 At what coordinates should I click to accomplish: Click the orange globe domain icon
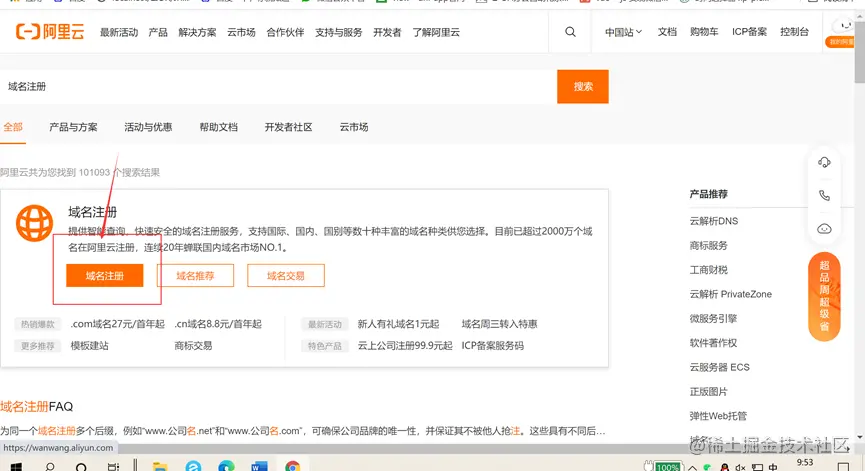[x=34, y=223]
